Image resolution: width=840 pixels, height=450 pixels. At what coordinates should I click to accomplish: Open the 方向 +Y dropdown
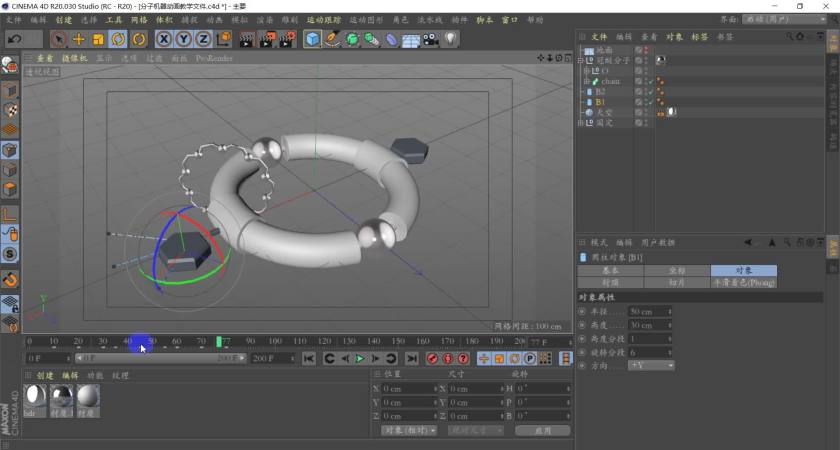651,366
